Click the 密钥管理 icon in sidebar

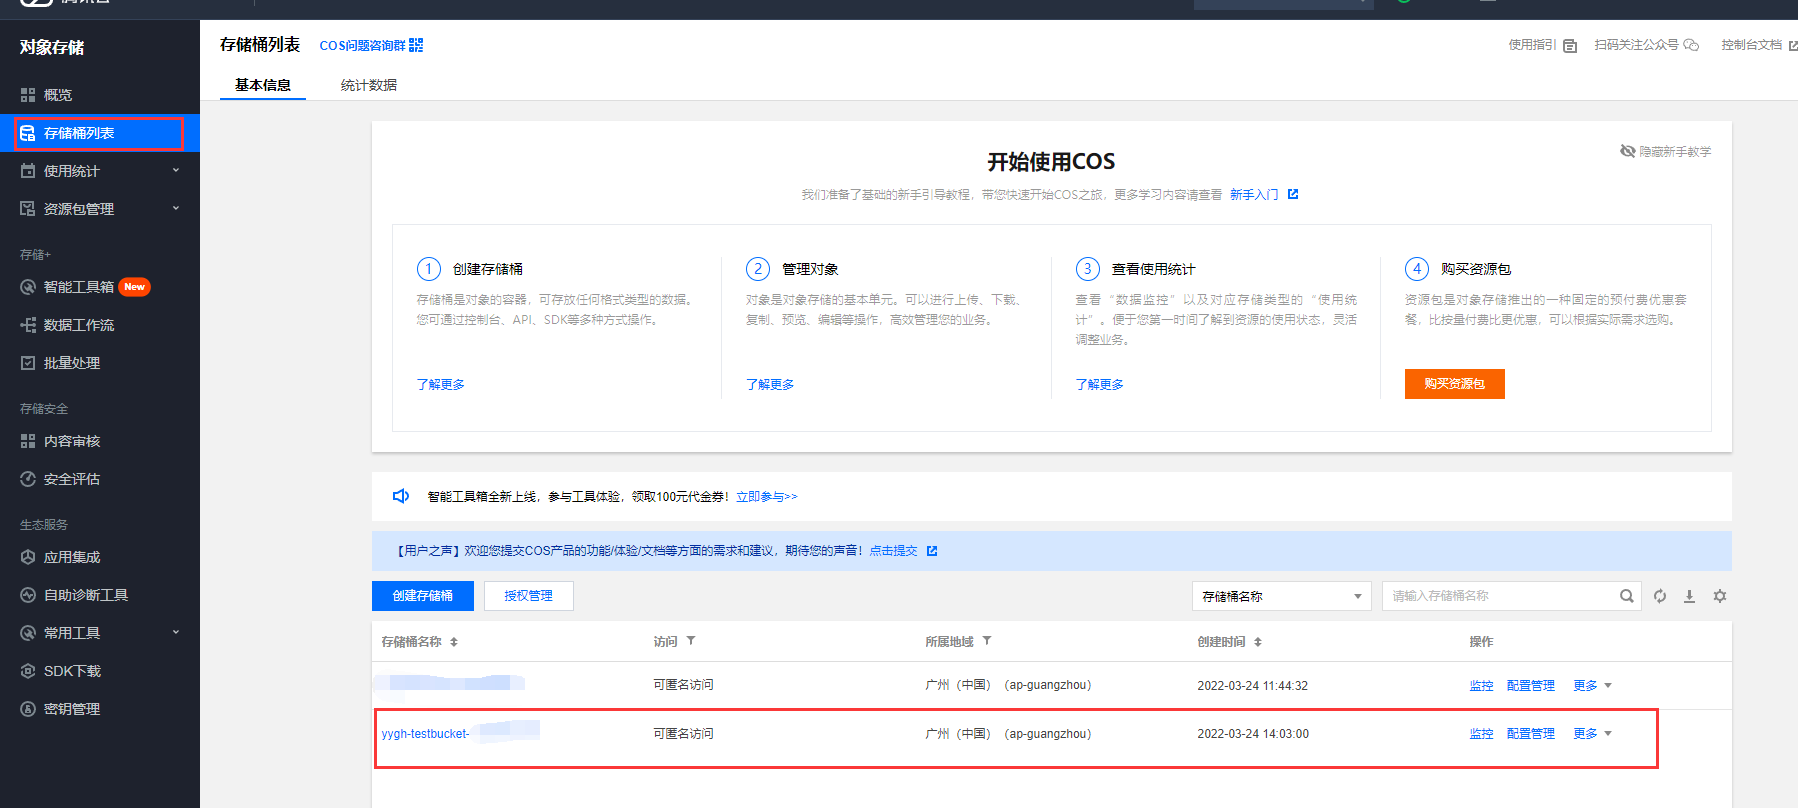point(28,709)
